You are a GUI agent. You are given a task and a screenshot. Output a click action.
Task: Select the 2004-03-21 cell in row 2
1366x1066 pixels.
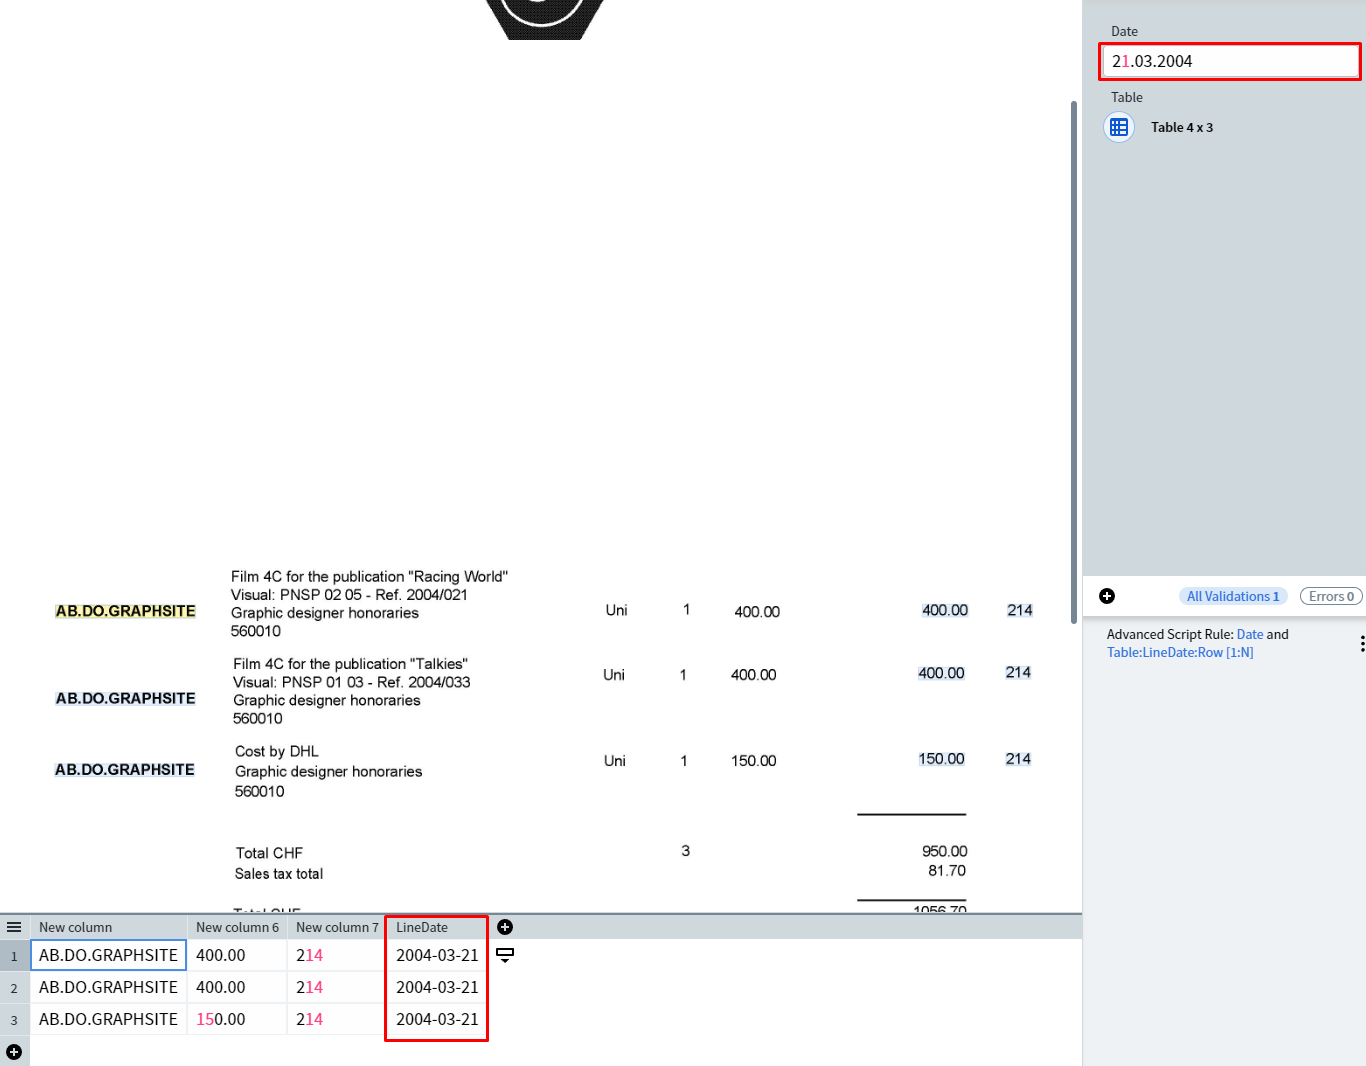click(x=436, y=987)
